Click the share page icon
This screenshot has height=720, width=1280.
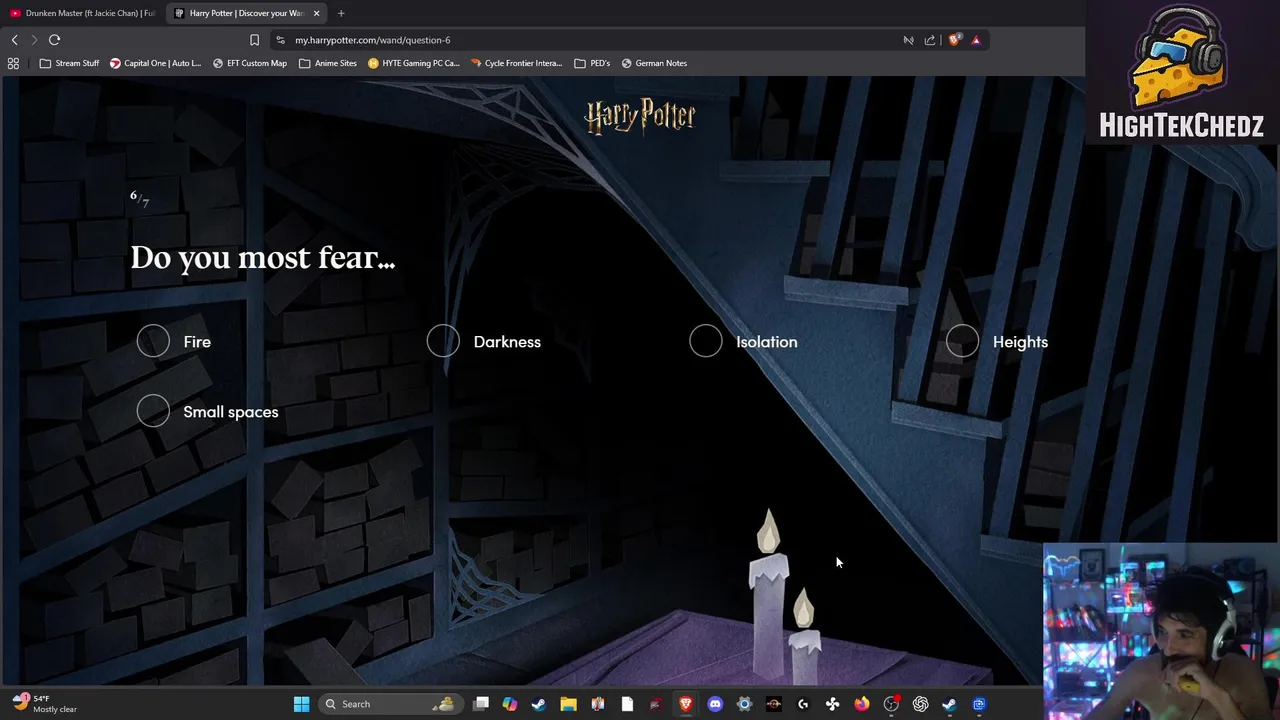tap(930, 40)
